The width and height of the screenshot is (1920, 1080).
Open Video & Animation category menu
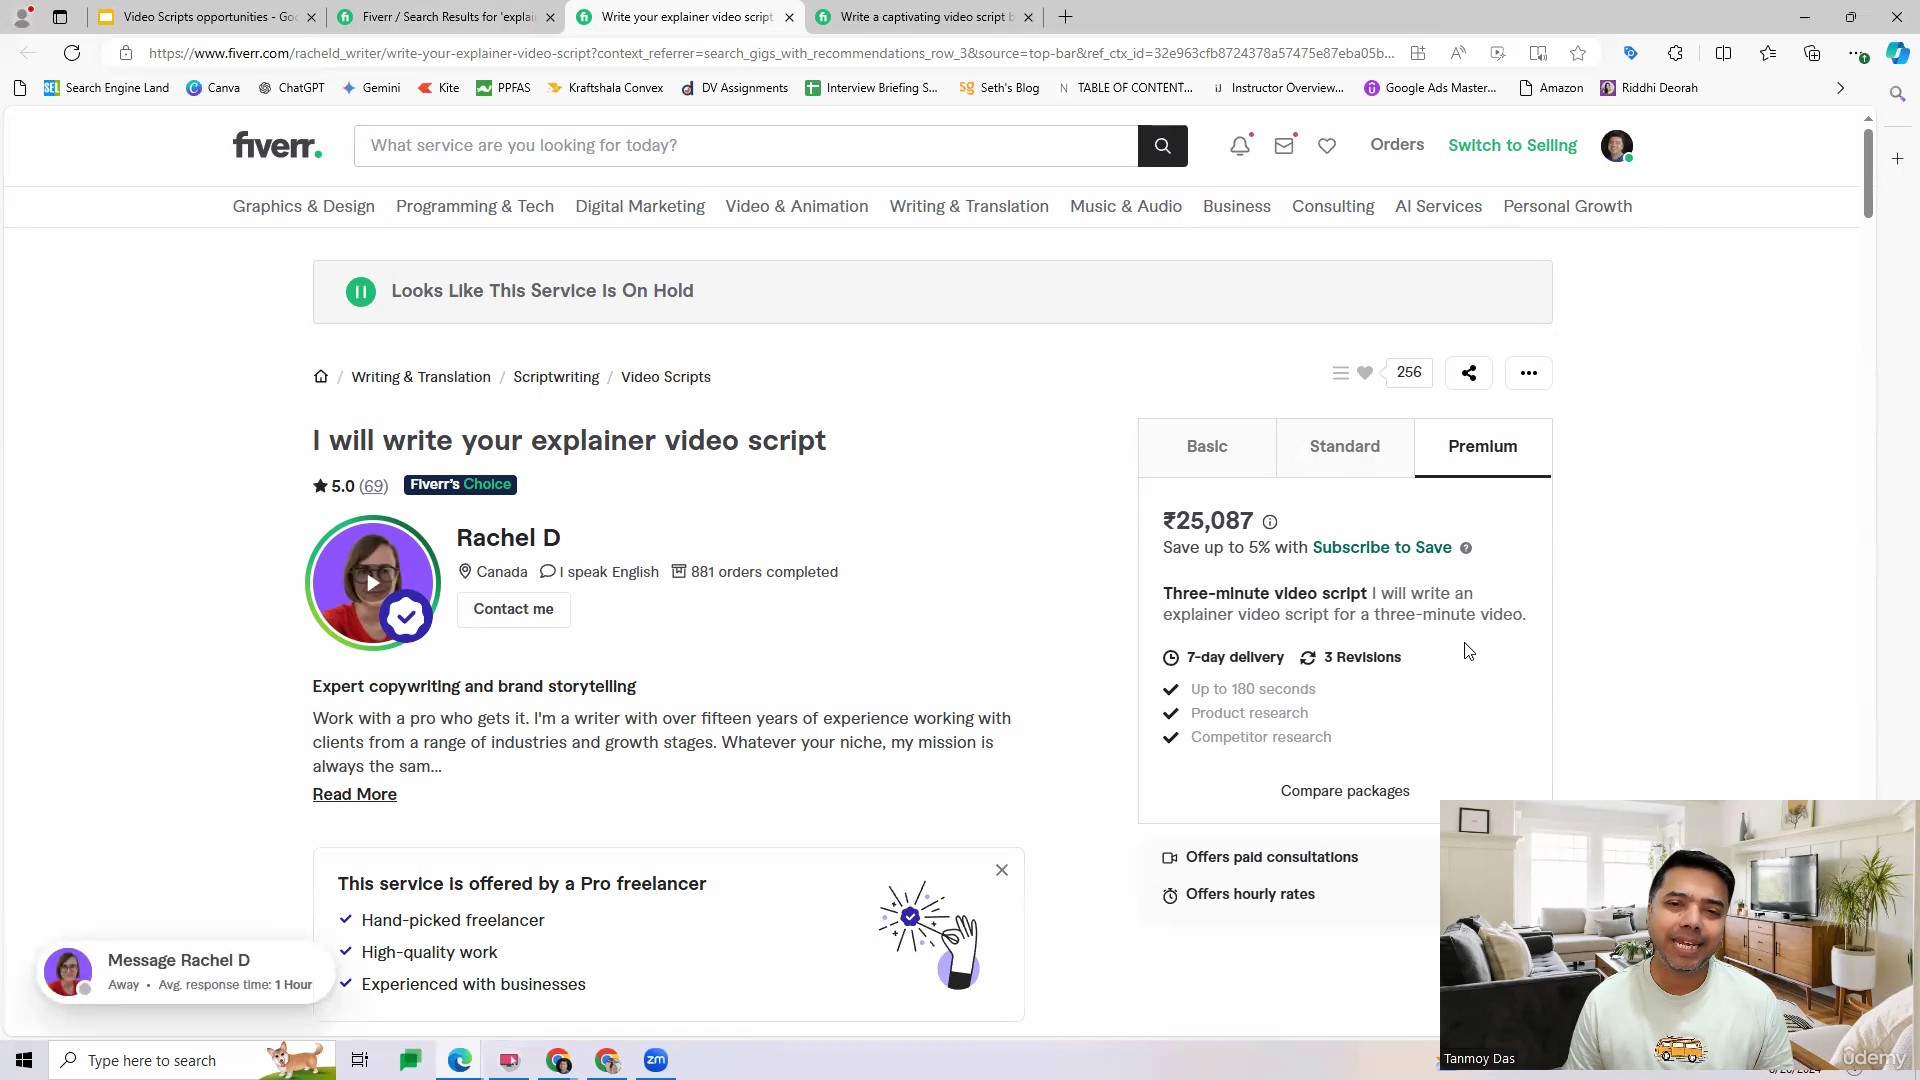coord(797,207)
